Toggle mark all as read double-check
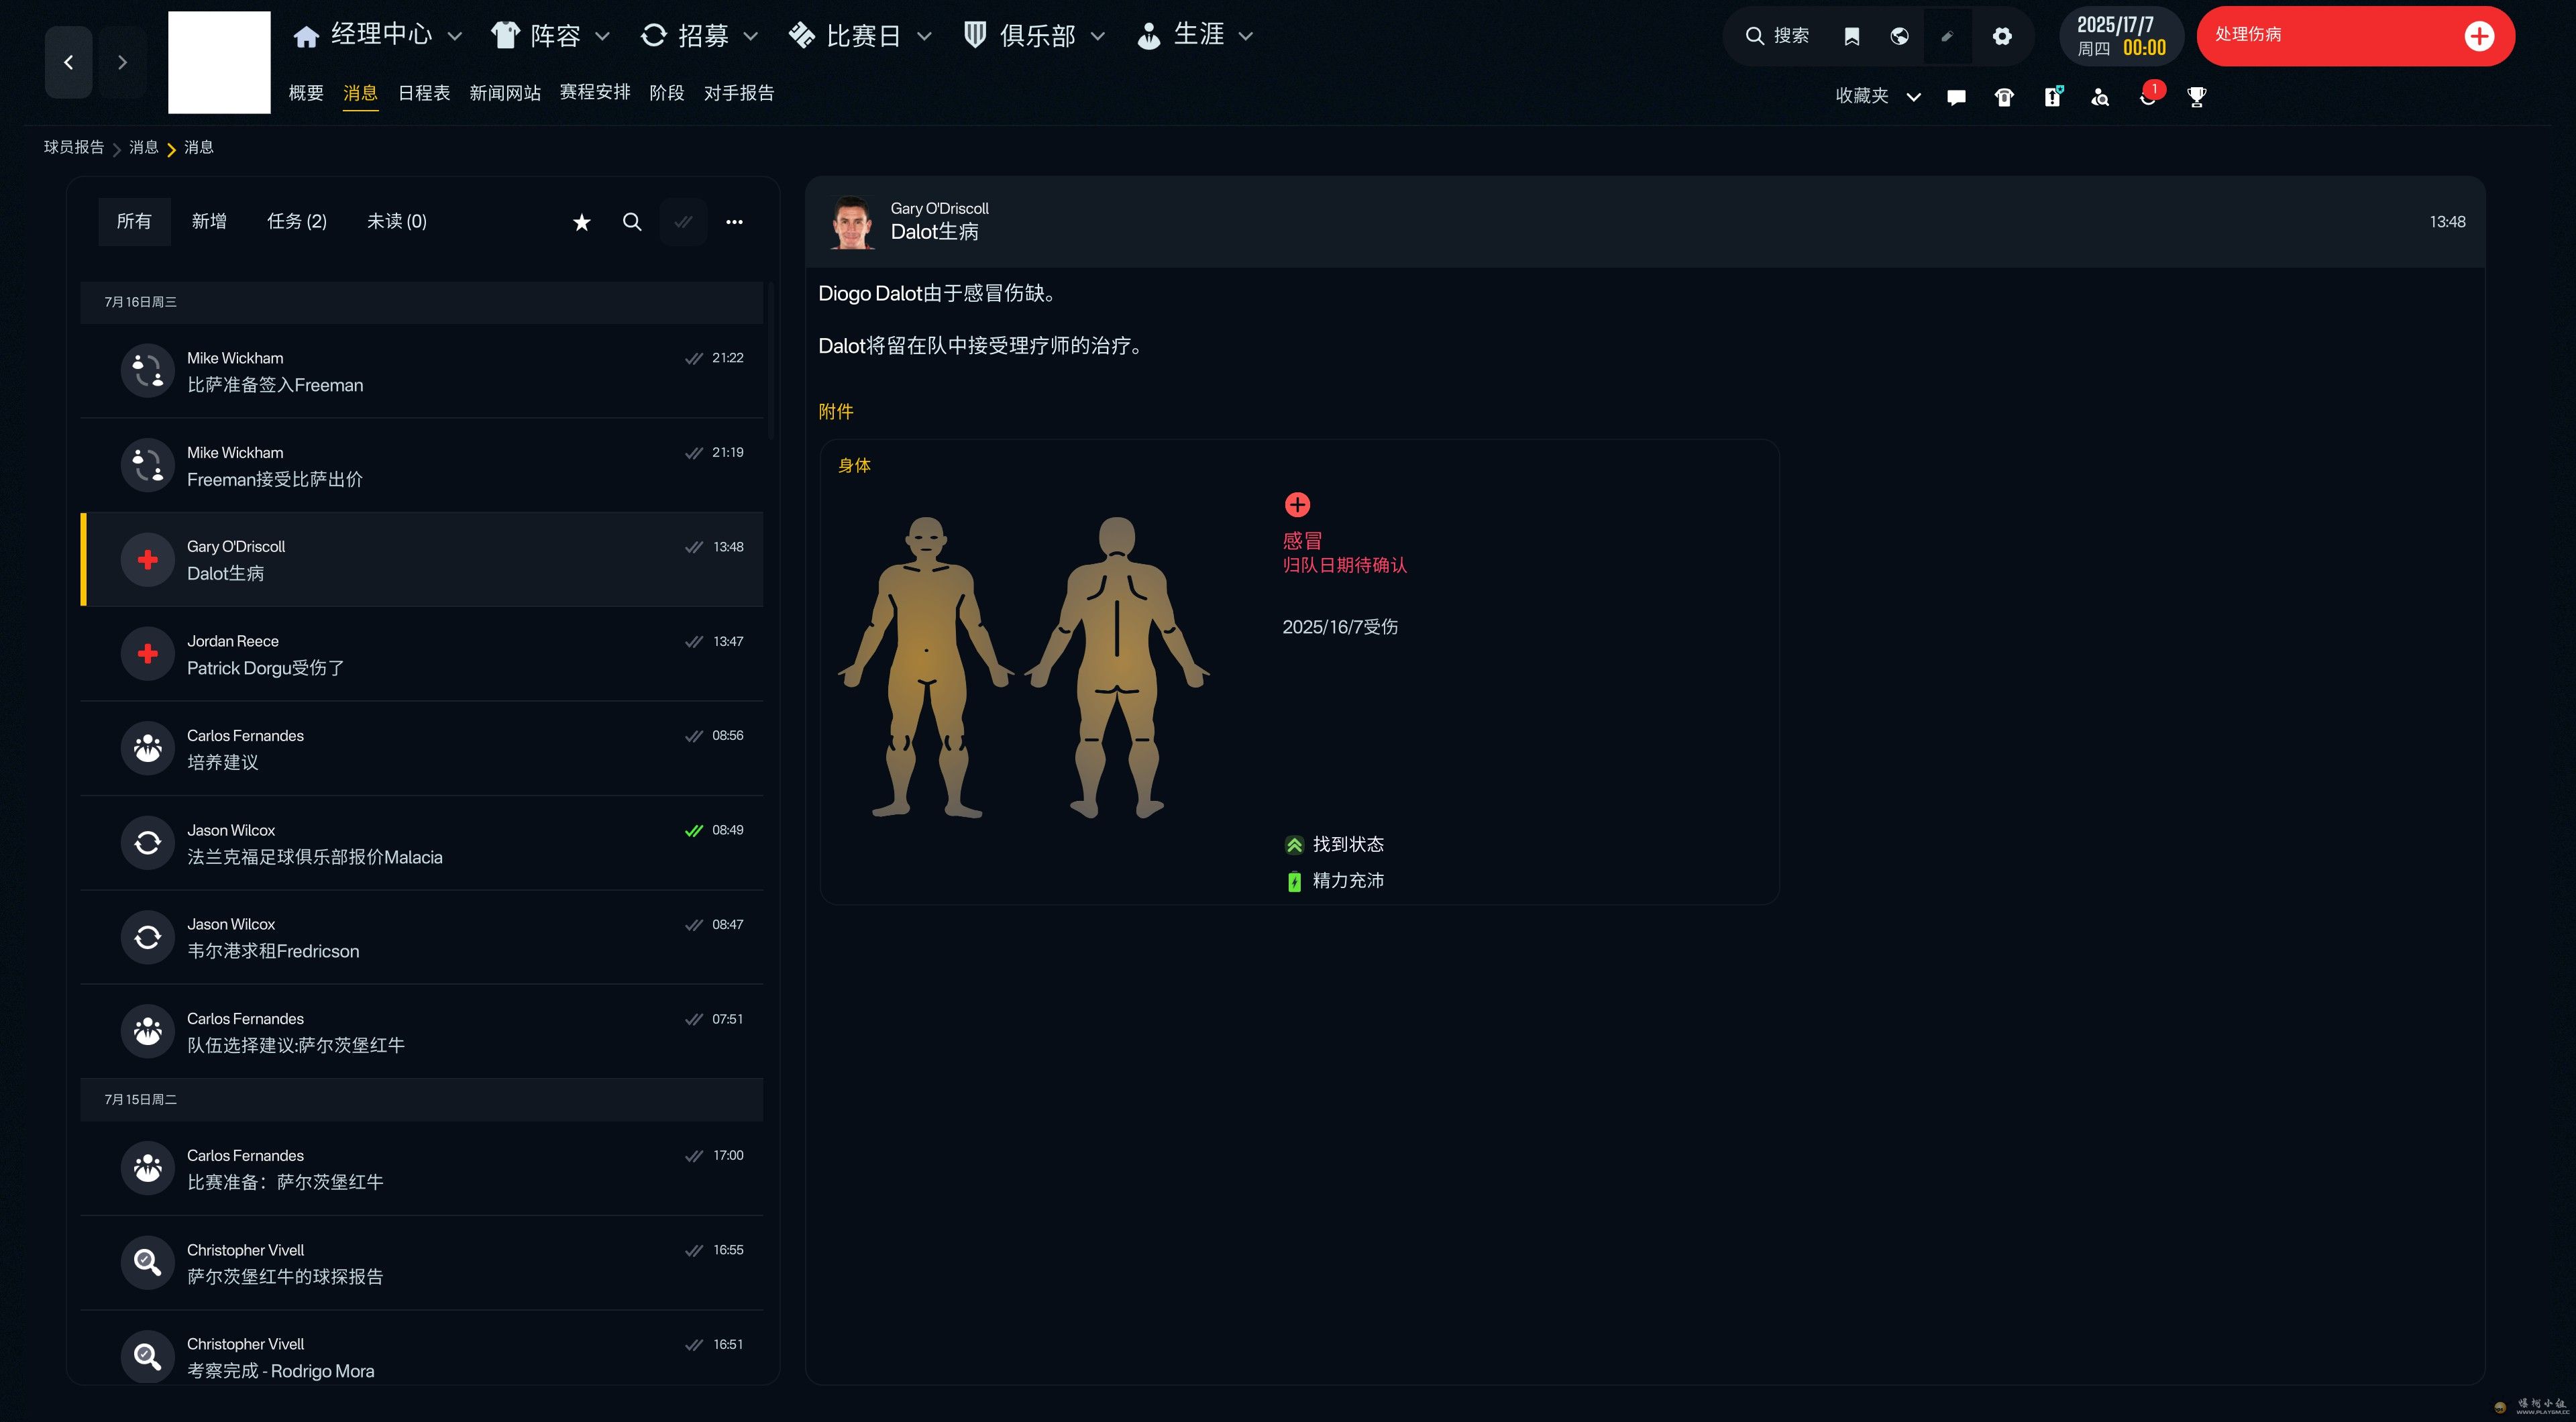The image size is (2576, 1422). pos(683,222)
